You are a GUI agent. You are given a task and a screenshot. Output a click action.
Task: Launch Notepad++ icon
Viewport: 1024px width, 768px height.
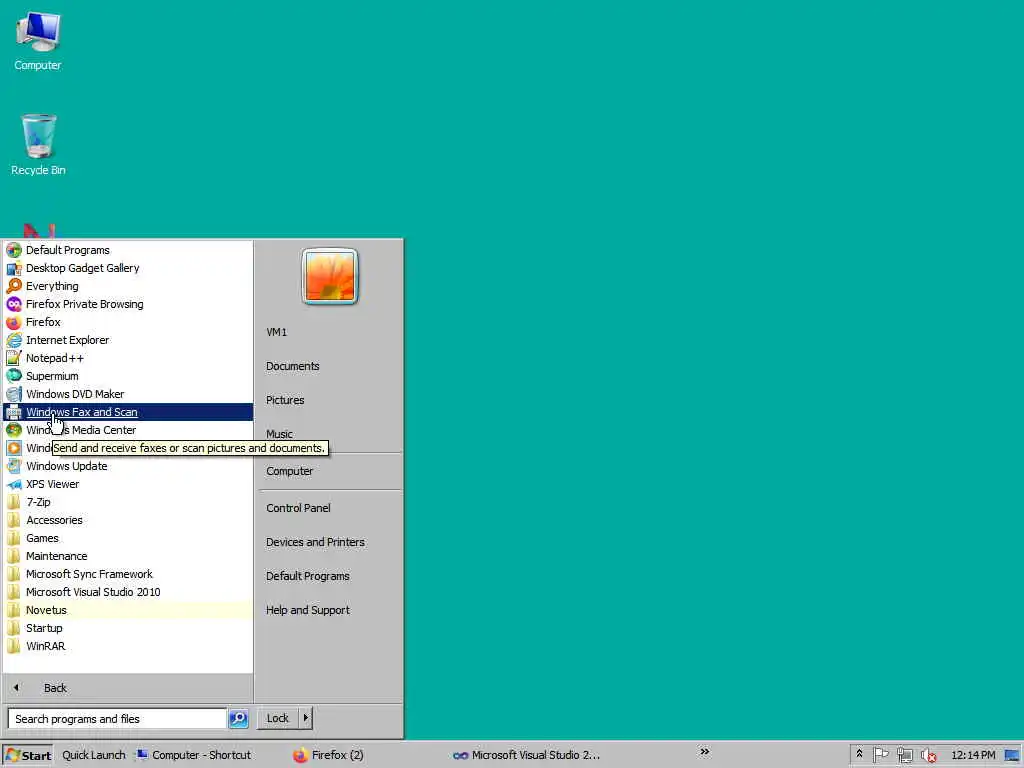click(x=14, y=358)
